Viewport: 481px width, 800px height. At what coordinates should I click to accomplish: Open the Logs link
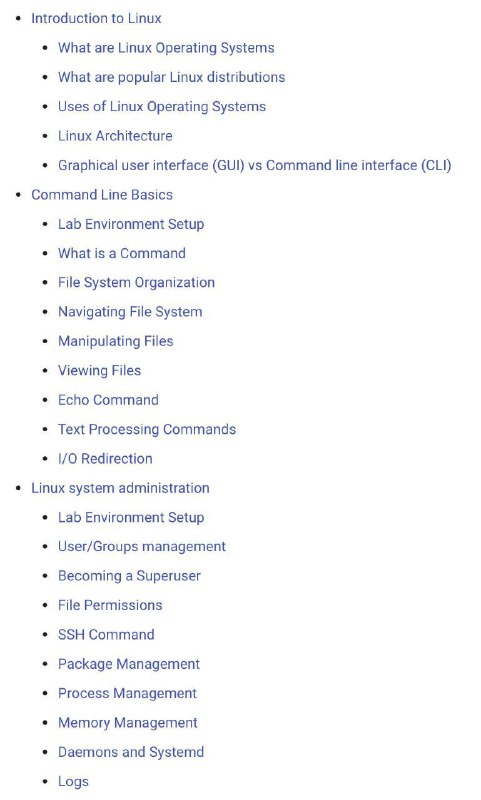[73, 782]
